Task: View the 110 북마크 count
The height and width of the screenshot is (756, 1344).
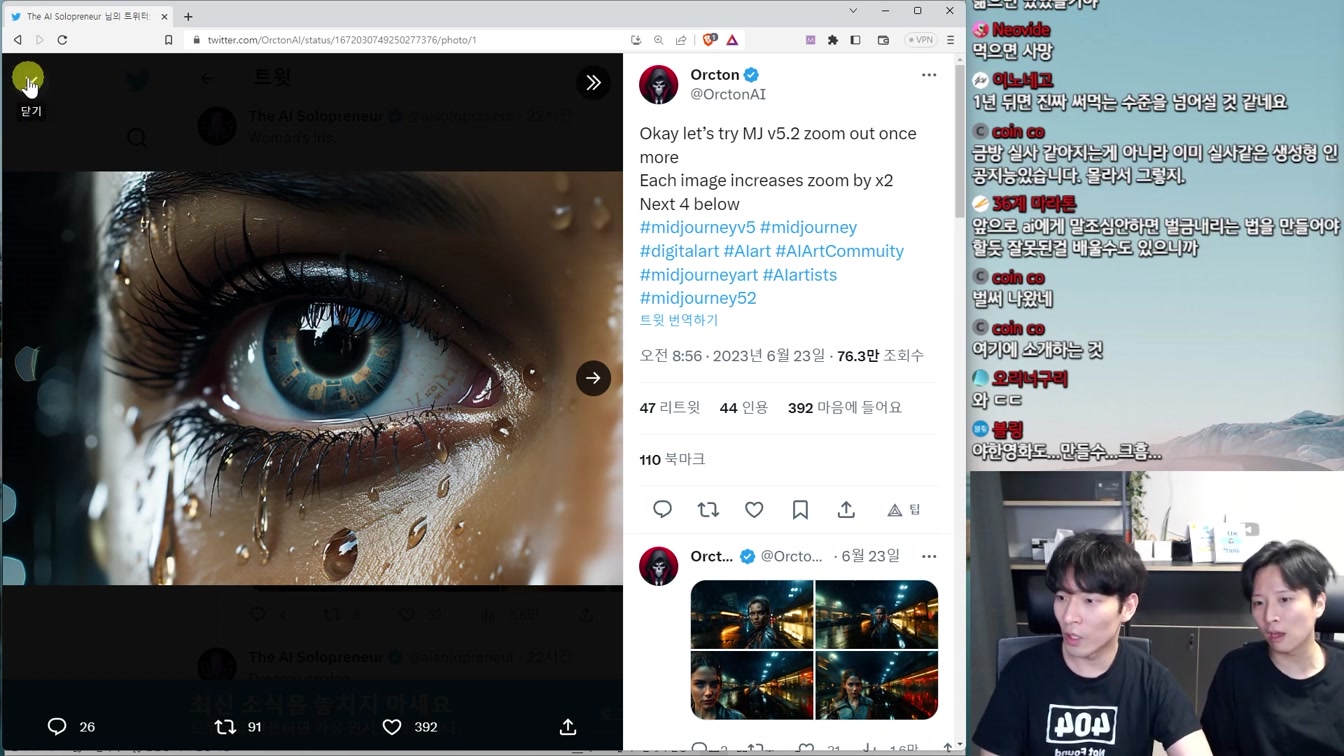Action: pos(672,459)
